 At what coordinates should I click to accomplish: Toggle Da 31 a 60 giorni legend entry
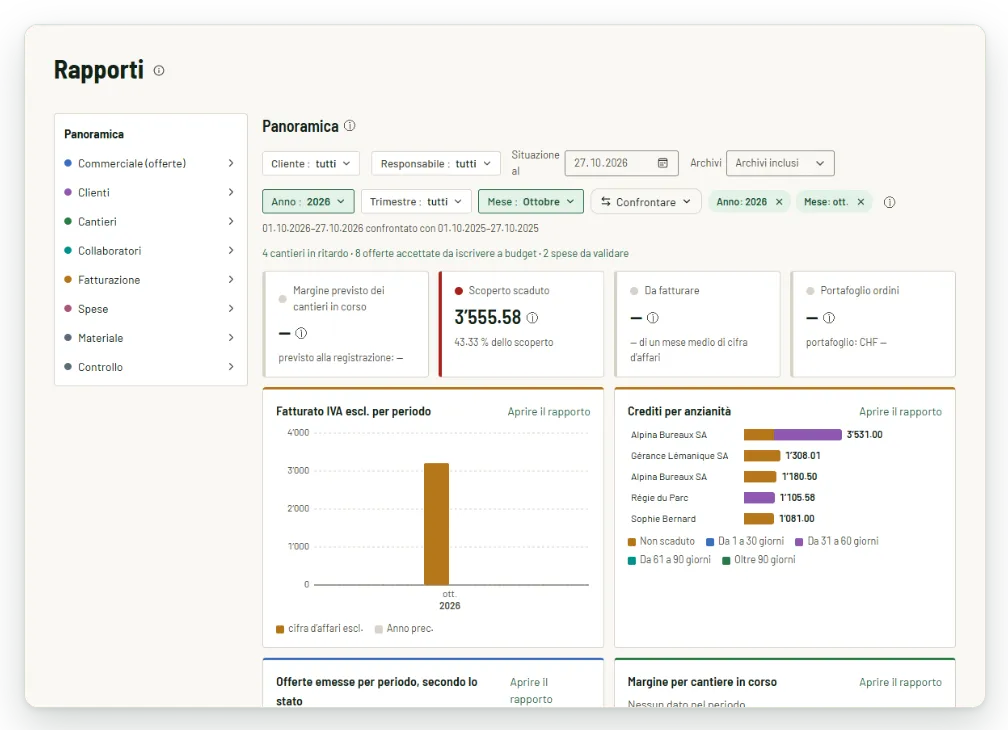(836, 541)
